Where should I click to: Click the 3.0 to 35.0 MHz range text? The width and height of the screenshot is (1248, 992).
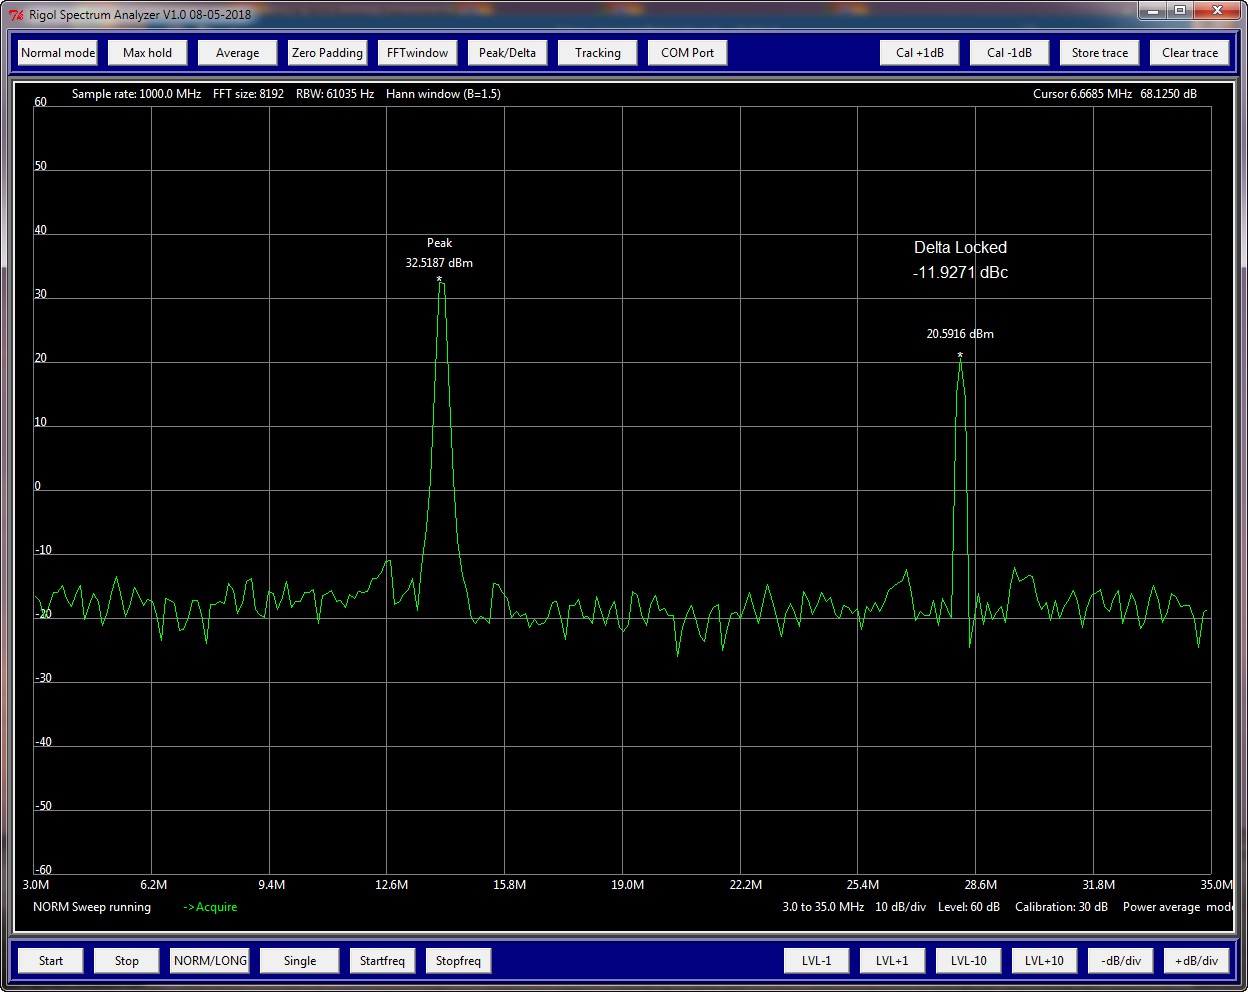pyautogui.click(x=823, y=907)
